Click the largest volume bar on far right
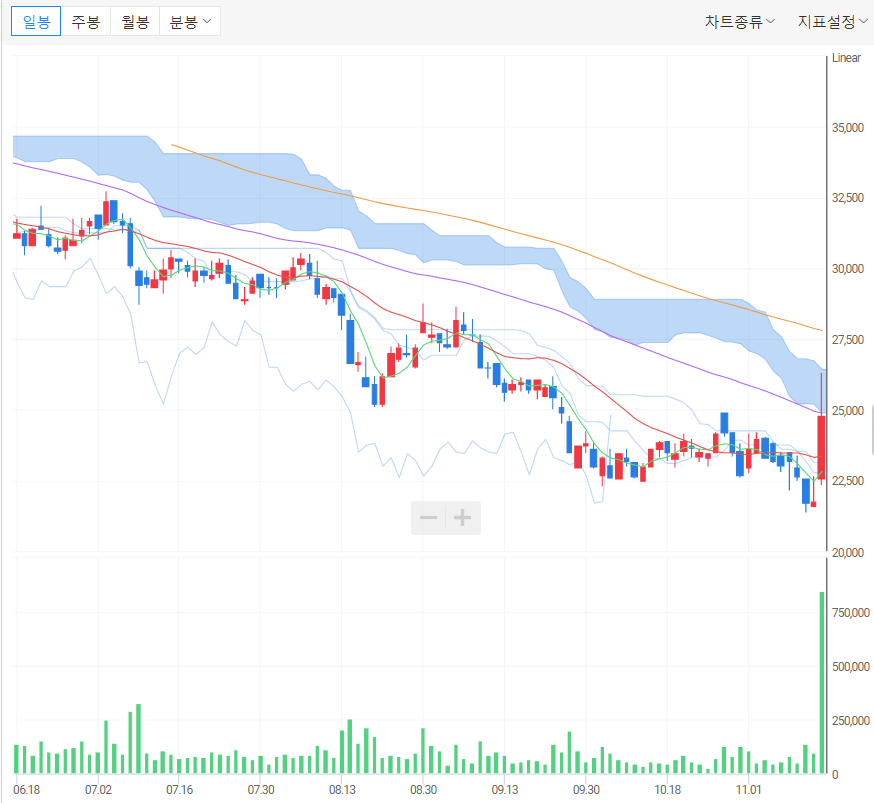This screenshot has height=803, width=874. pos(822,682)
